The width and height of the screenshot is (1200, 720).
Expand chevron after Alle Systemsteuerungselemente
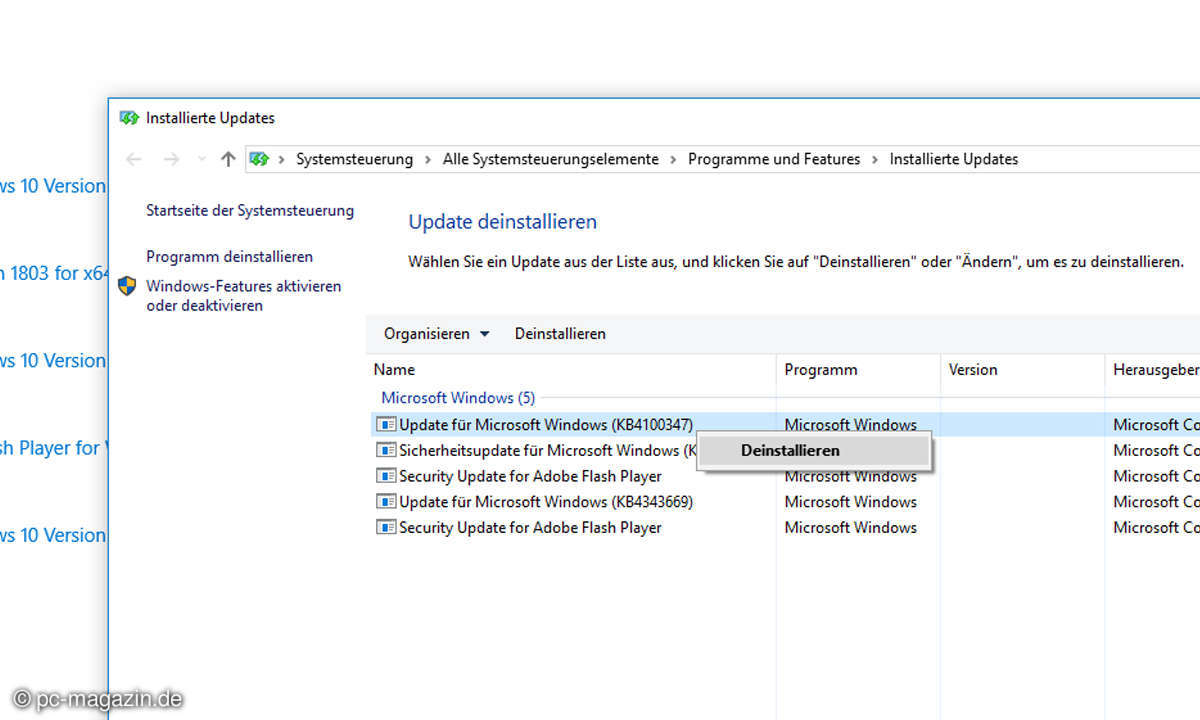coord(674,159)
